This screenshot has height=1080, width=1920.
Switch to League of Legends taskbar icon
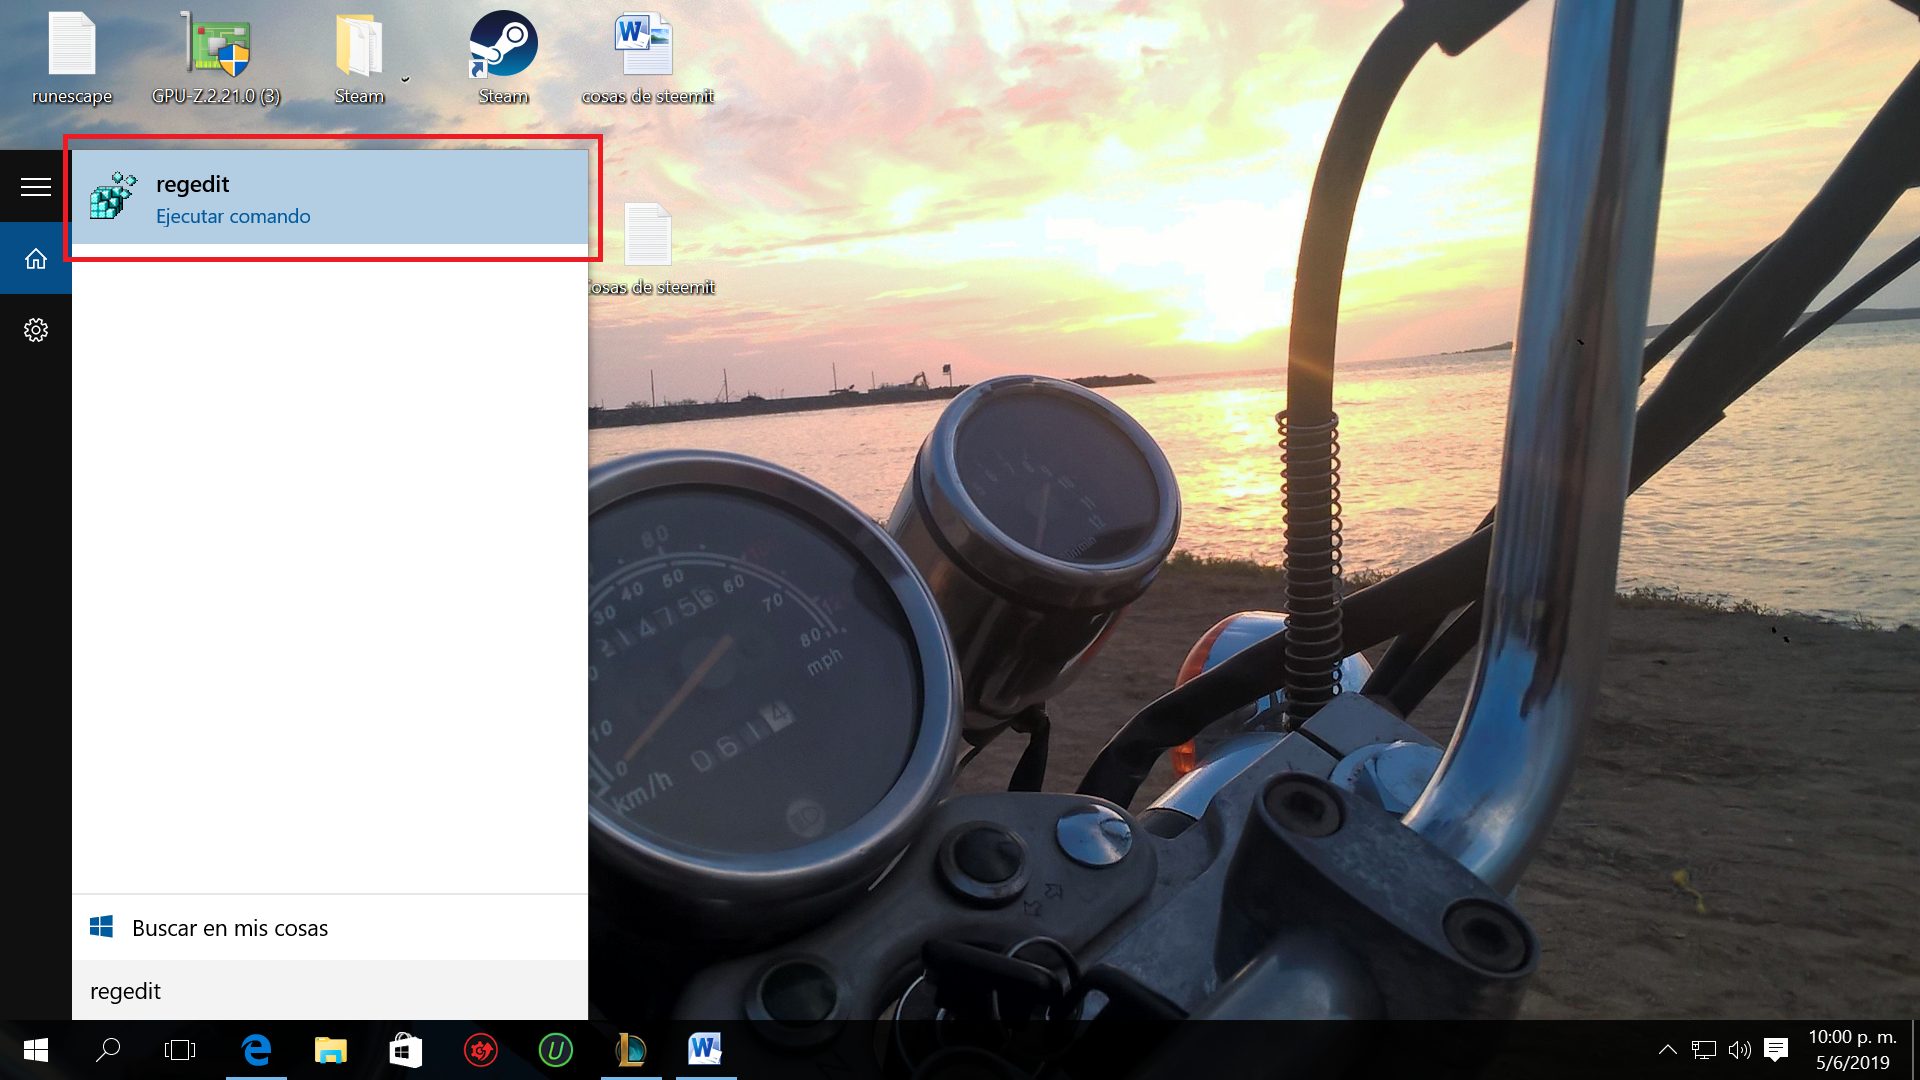pos(631,1050)
